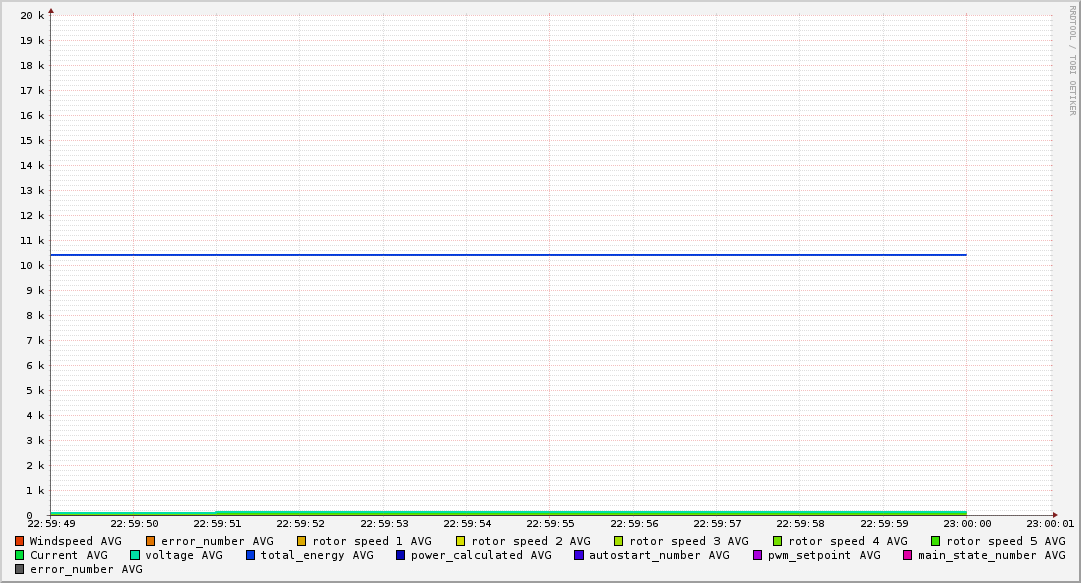Click the pink main_state_number AVG swatch

(908, 555)
